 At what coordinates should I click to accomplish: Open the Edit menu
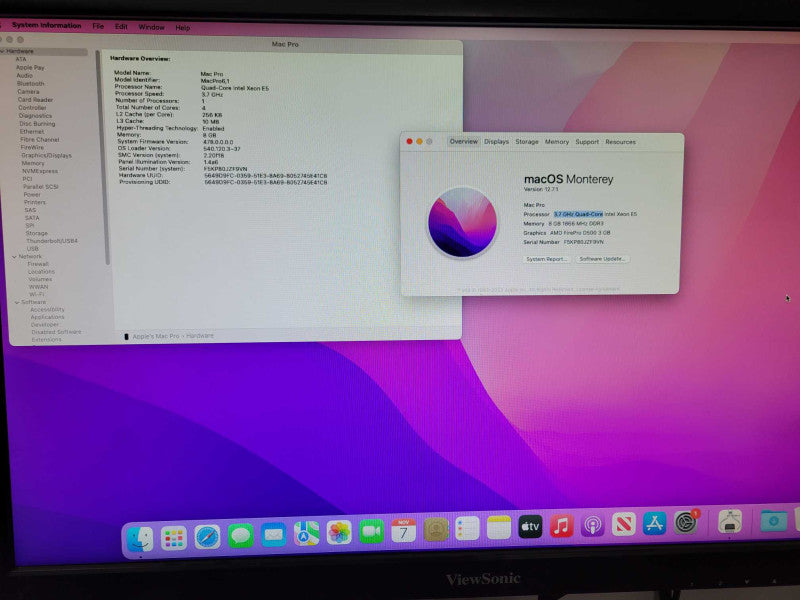(x=121, y=27)
